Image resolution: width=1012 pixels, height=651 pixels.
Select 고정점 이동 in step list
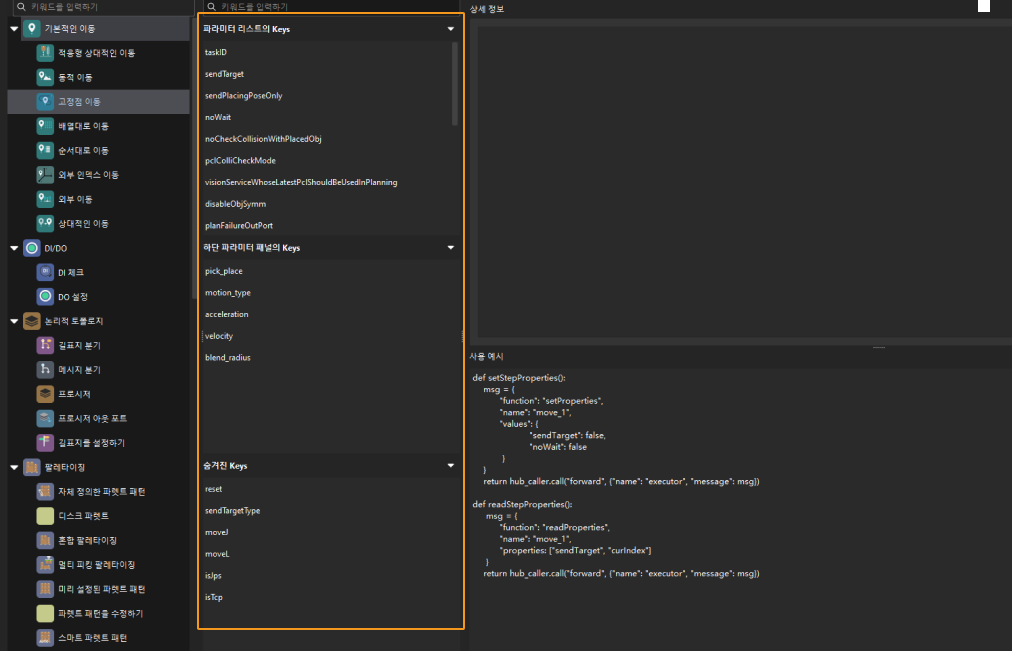[x=79, y=102]
